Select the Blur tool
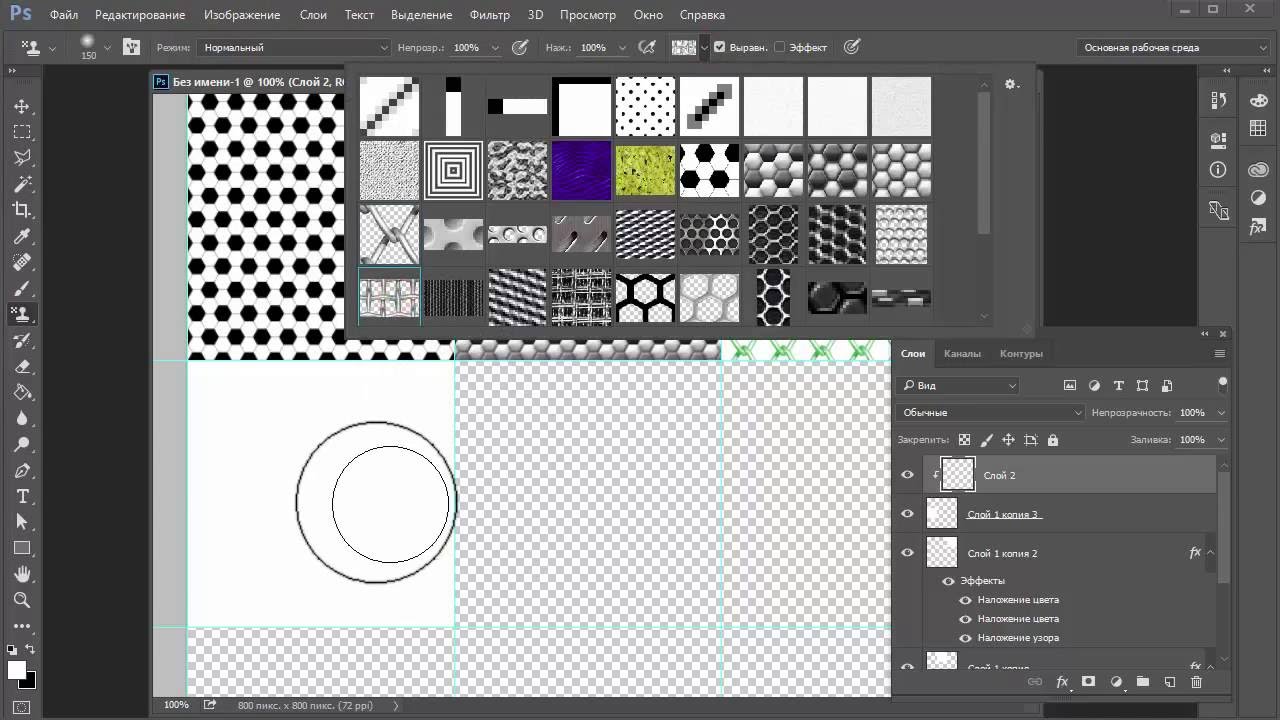 point(22,418)
